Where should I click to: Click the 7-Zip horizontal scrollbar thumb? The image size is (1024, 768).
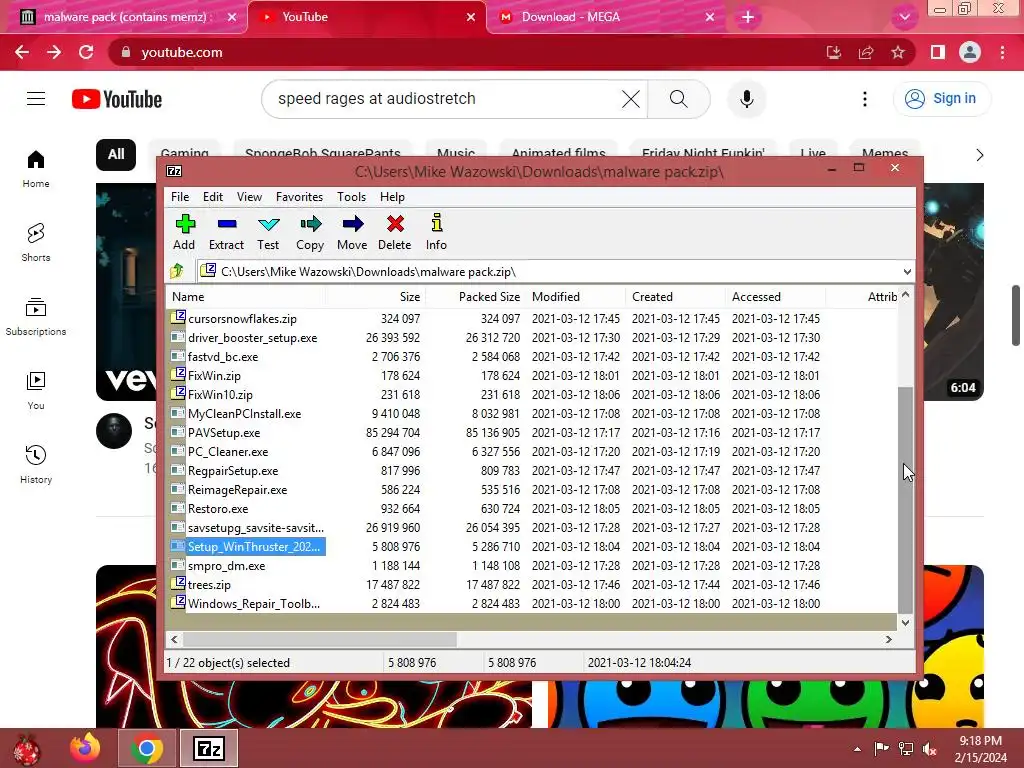(x=320, y=639)
